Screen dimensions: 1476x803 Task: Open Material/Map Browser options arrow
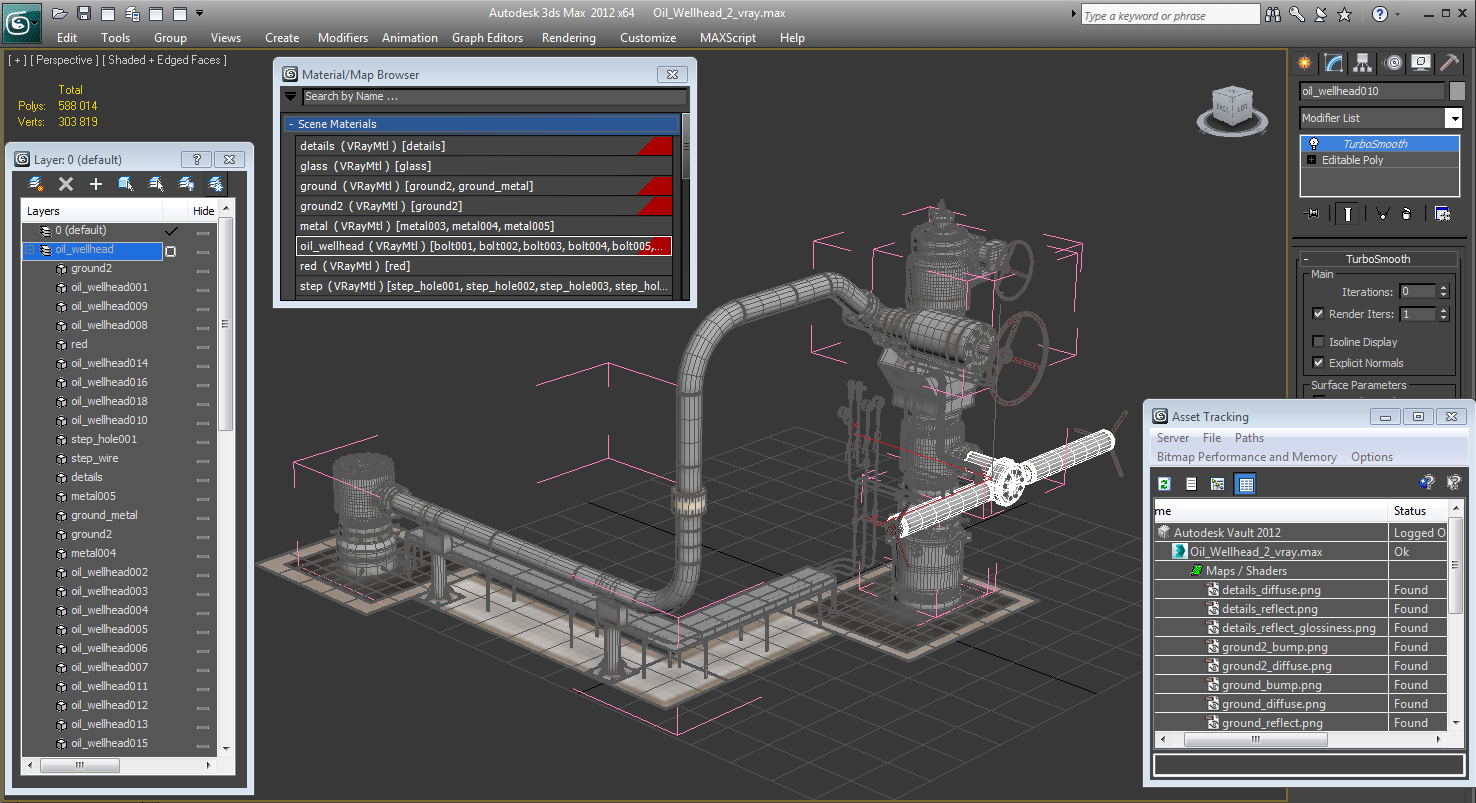(x=291, y=97)
